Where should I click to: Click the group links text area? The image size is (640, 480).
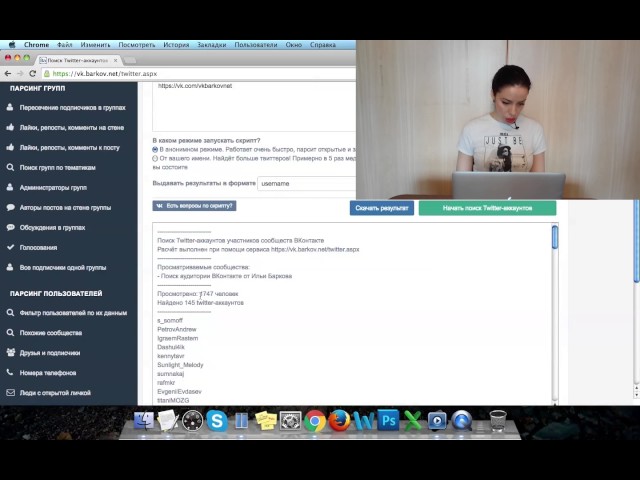254,107
